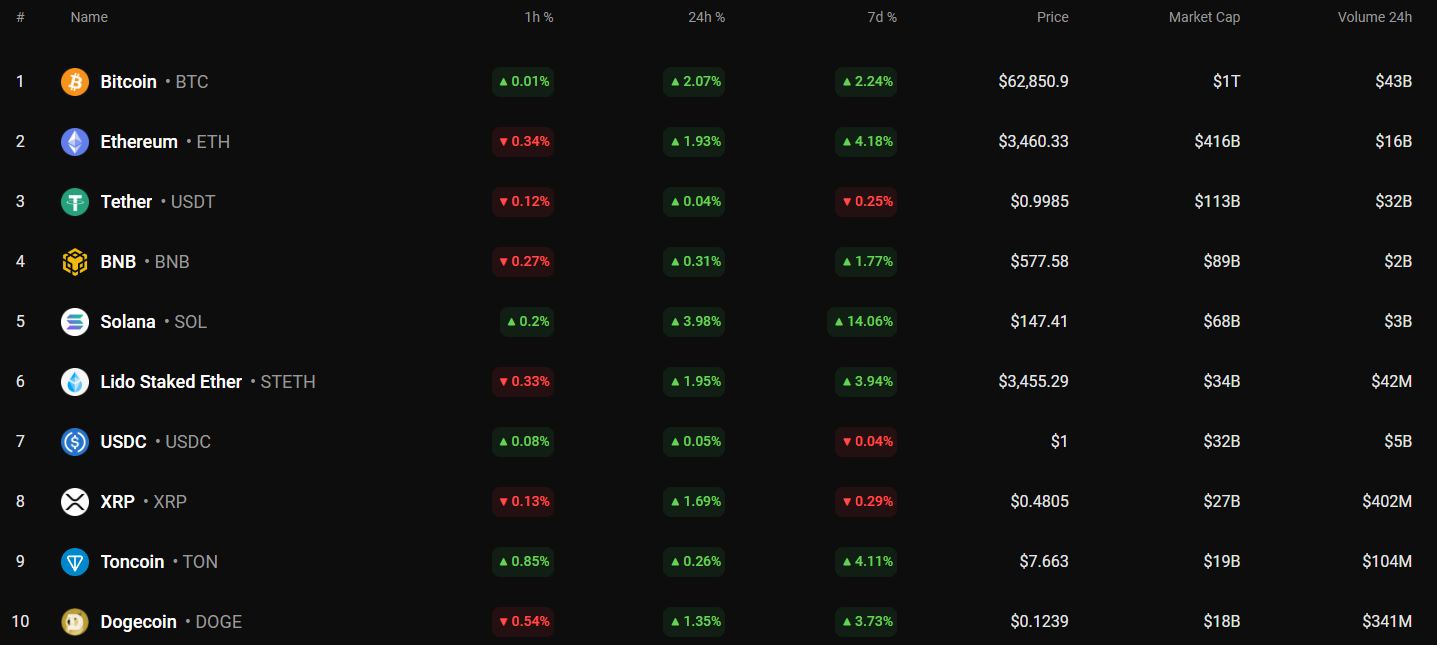Screen dimensions: 1437x645
Task: Click the USDC logo icon
Action: point(75,442)
